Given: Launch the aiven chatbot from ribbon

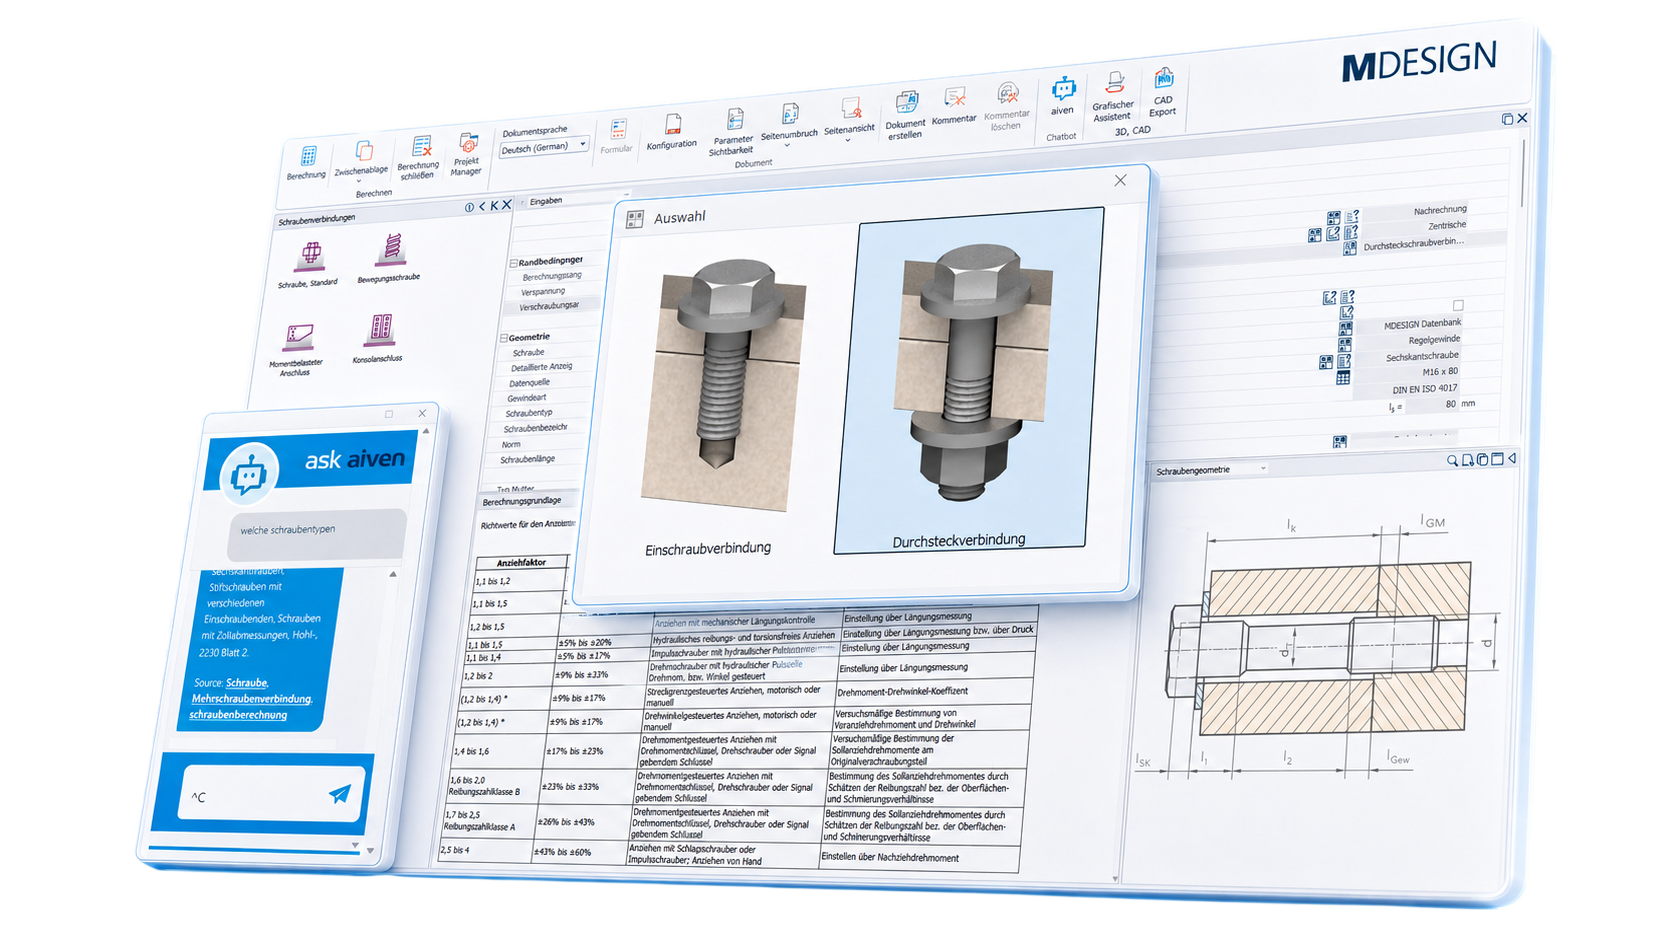Looking at the screenshot, I should click(1062, 96).
